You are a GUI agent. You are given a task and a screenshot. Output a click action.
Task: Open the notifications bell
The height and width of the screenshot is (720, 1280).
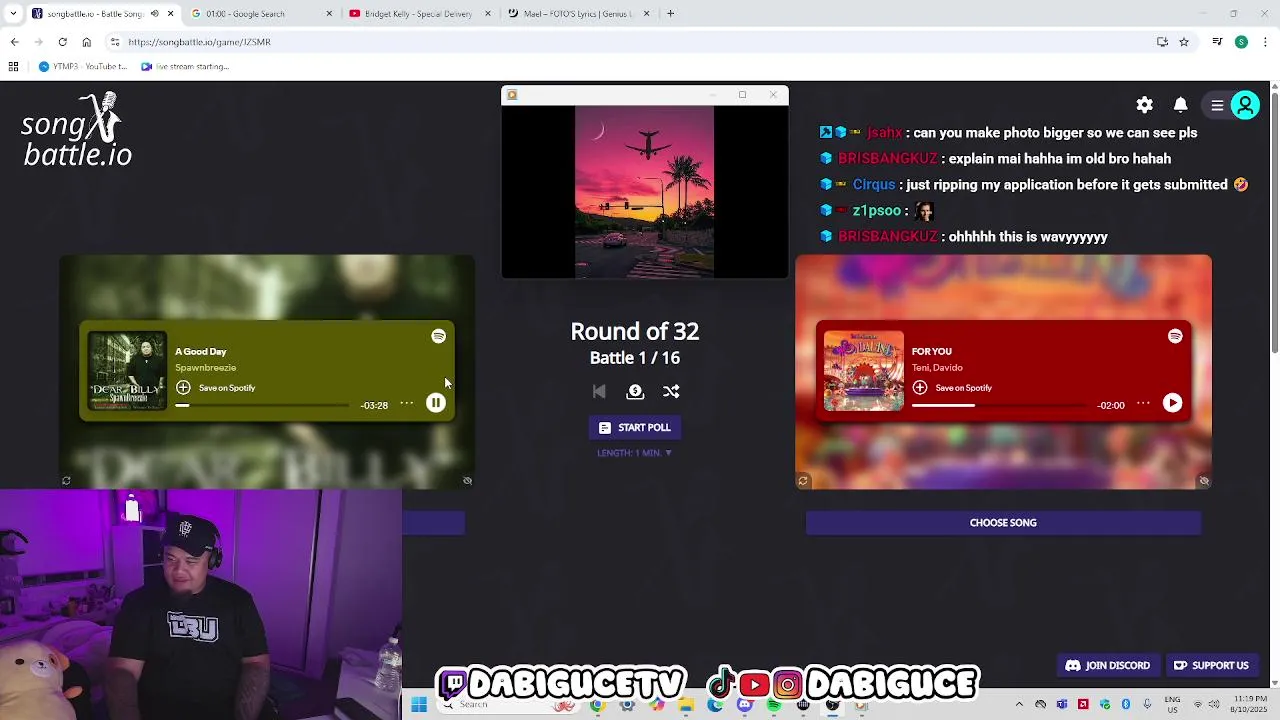point(1181,105)
